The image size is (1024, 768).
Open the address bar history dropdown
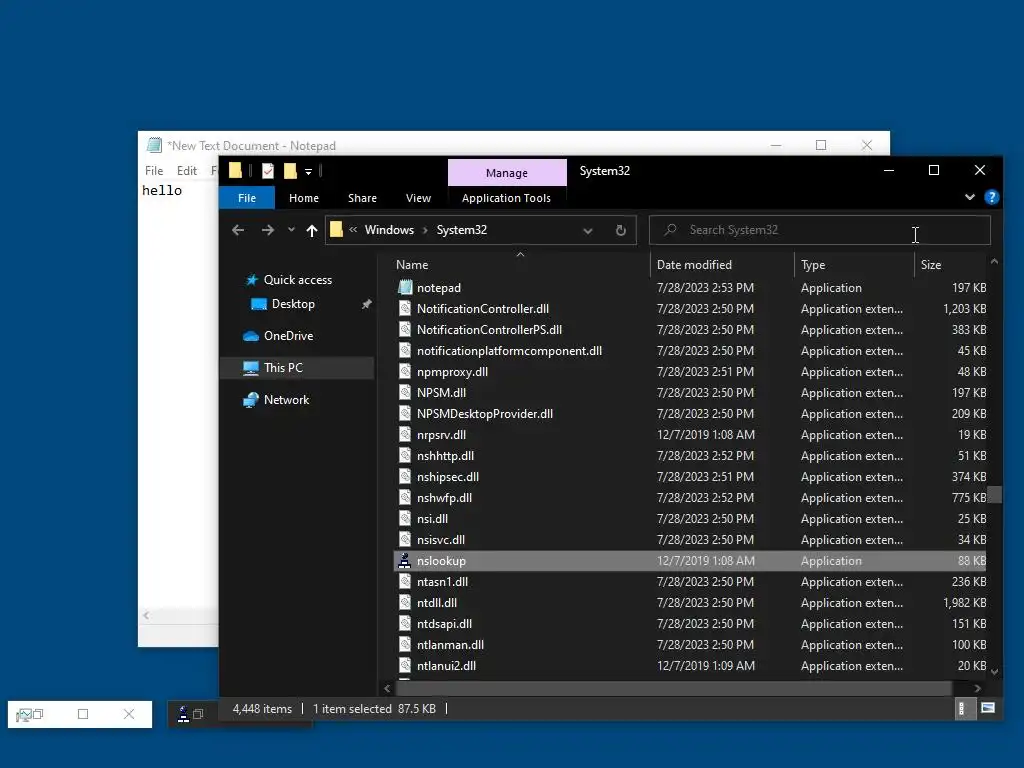point(588,230)
